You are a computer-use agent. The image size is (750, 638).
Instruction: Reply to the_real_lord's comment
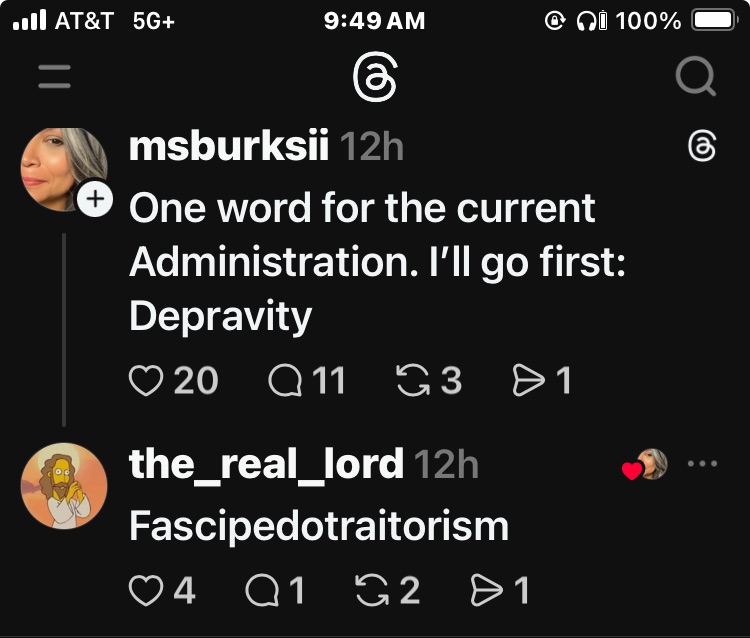[x=261, y=591]
